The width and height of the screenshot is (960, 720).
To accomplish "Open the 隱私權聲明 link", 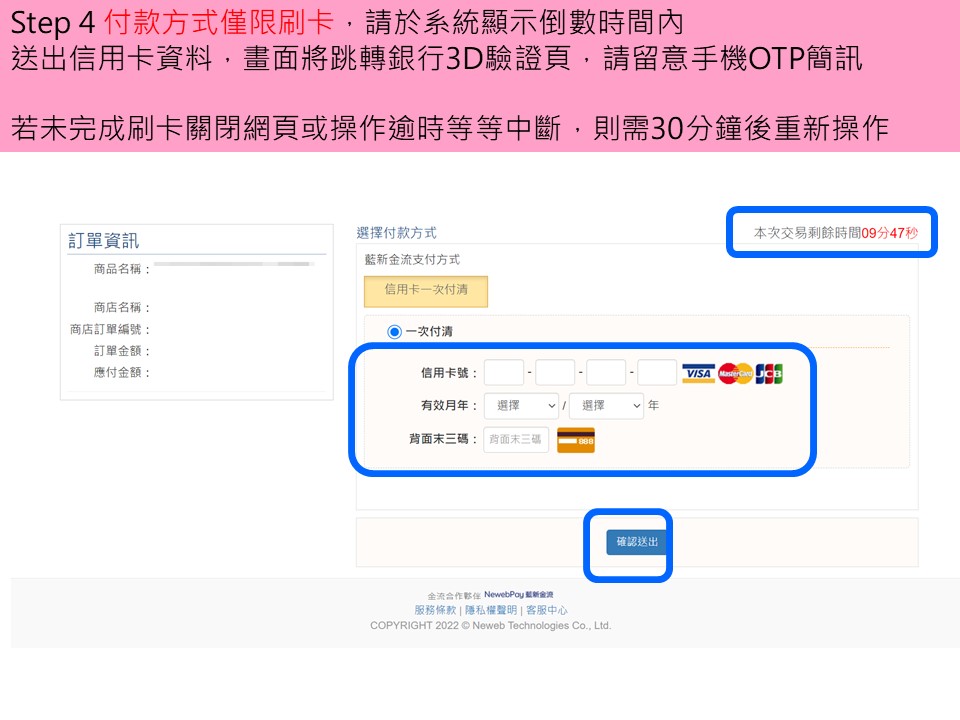I will [x=491, y=610].
